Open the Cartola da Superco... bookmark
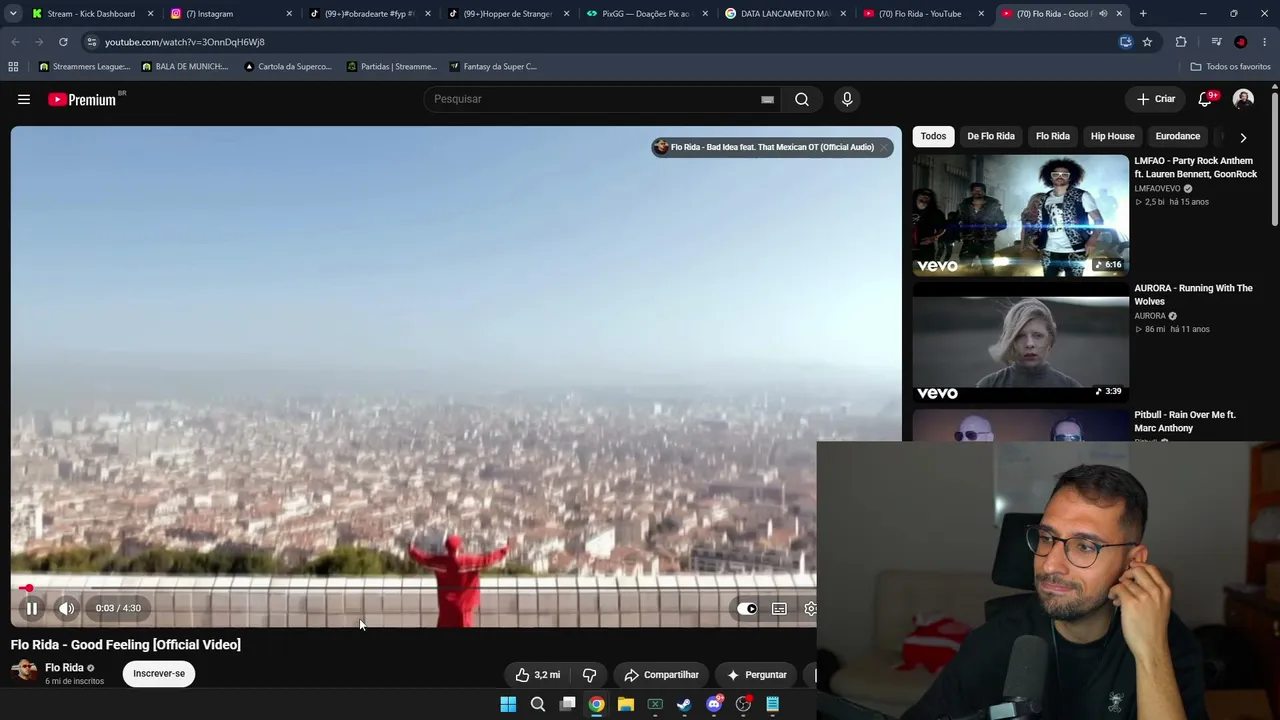 point(288,67)
